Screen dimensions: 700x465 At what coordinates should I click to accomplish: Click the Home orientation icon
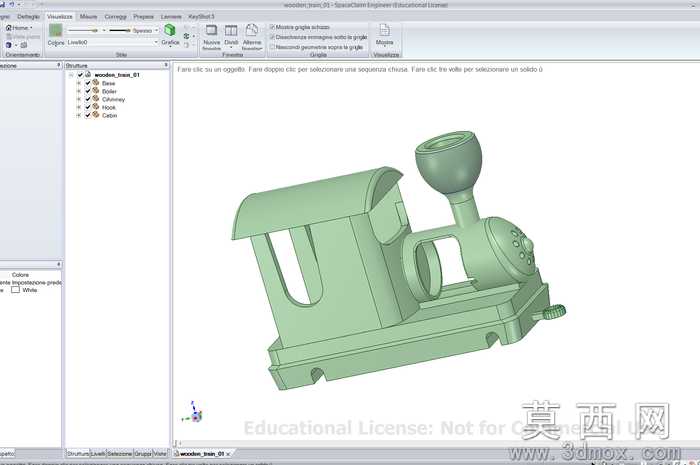pos(8,28)
